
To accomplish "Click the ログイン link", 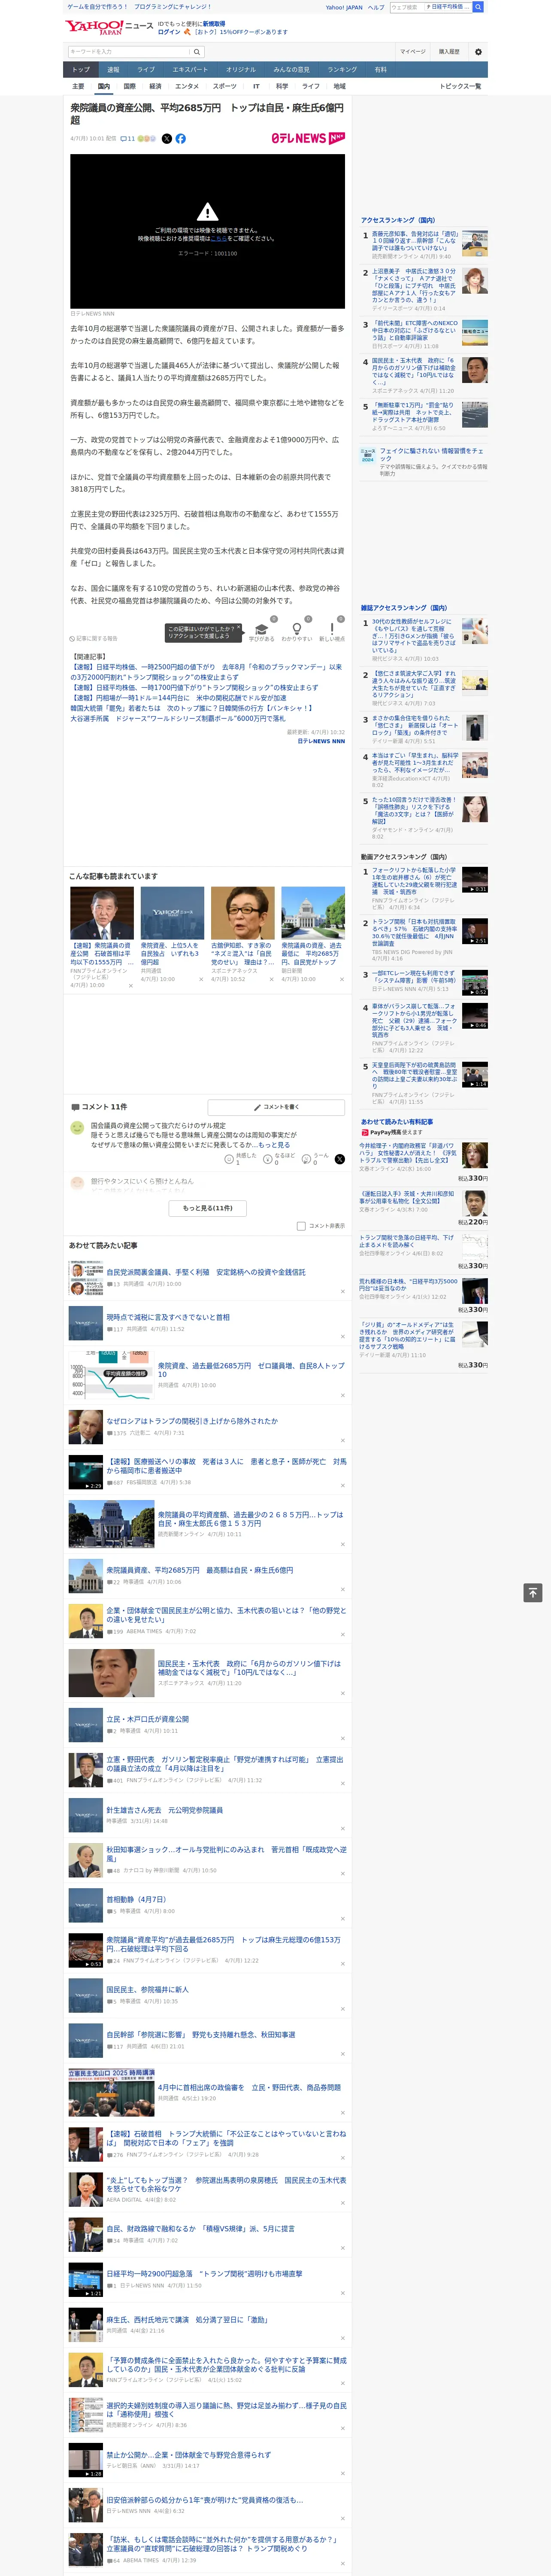I will [x=169, y=32].
